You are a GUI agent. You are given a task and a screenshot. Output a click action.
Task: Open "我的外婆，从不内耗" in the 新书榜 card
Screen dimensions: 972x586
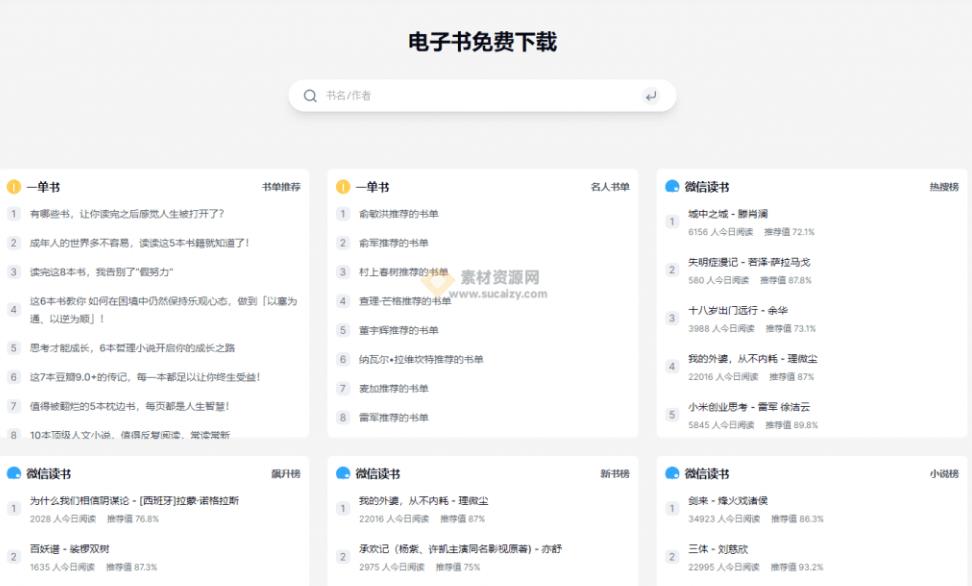point(423,501)
